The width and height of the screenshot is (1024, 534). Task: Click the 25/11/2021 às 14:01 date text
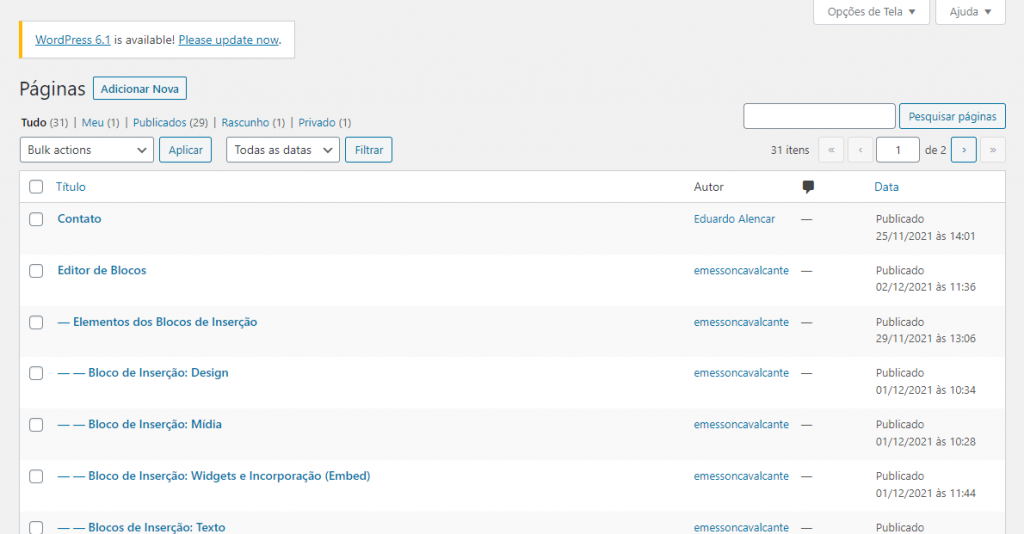[x=925, y=236]
